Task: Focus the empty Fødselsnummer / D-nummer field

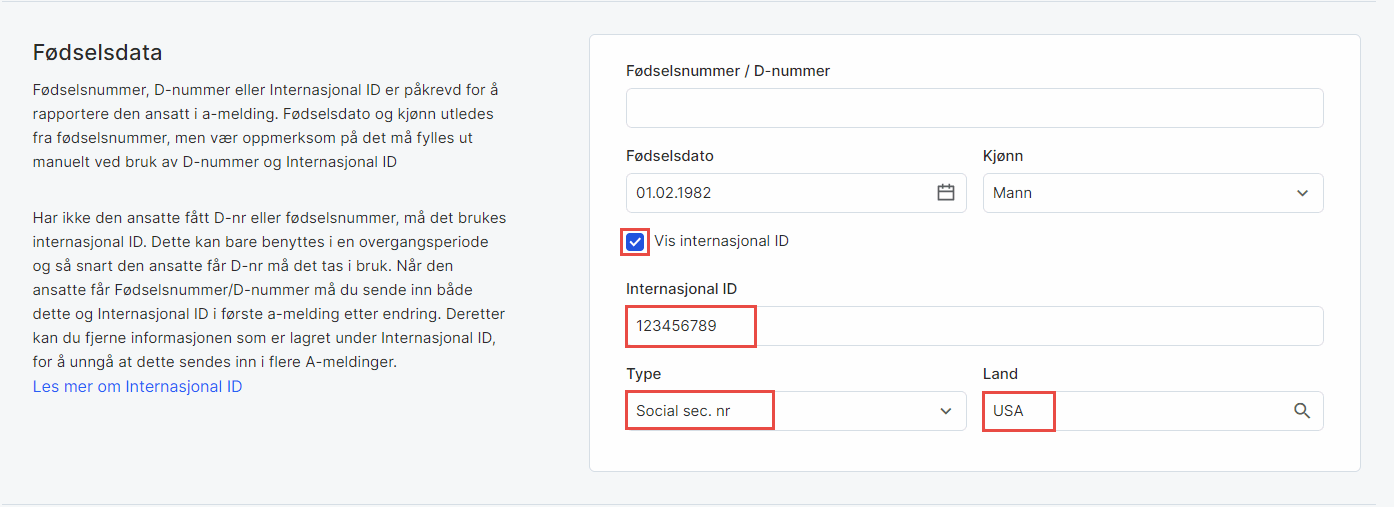Action: coord(974,108)
